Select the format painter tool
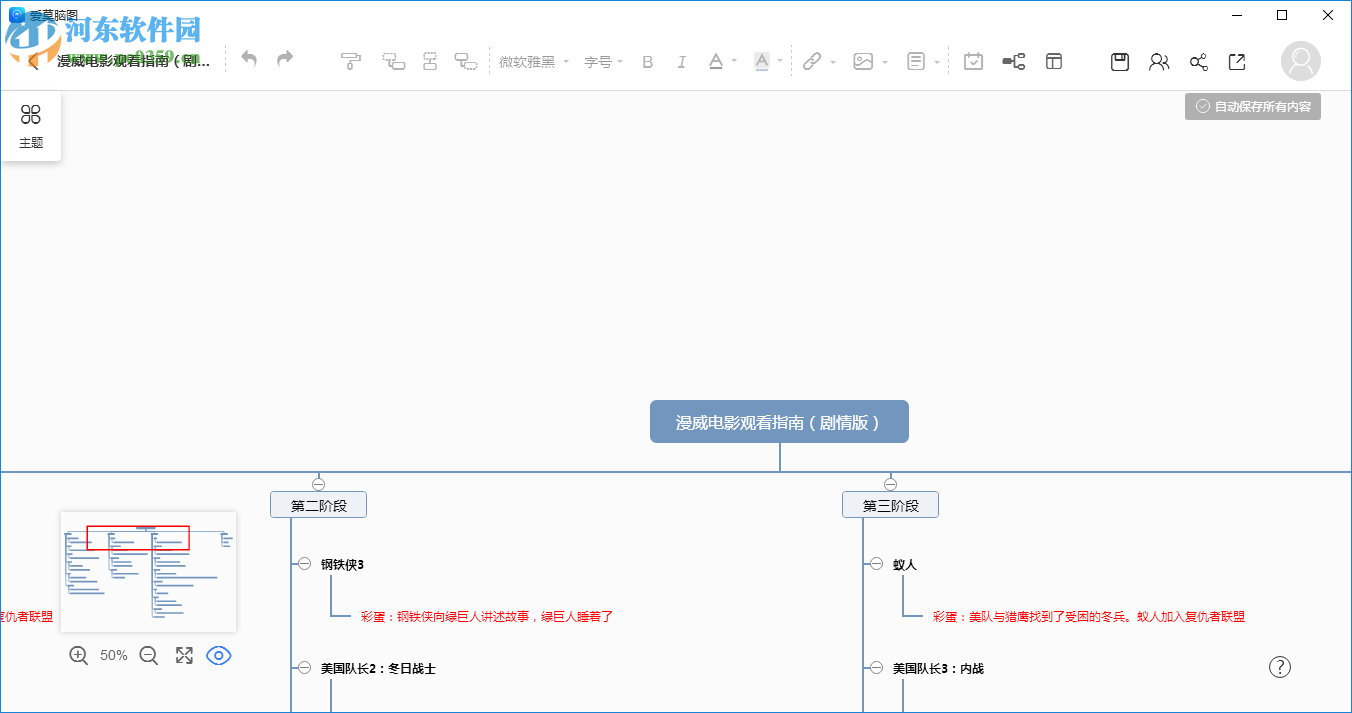Screen dimensions: 1352x713 click(351, 62)
